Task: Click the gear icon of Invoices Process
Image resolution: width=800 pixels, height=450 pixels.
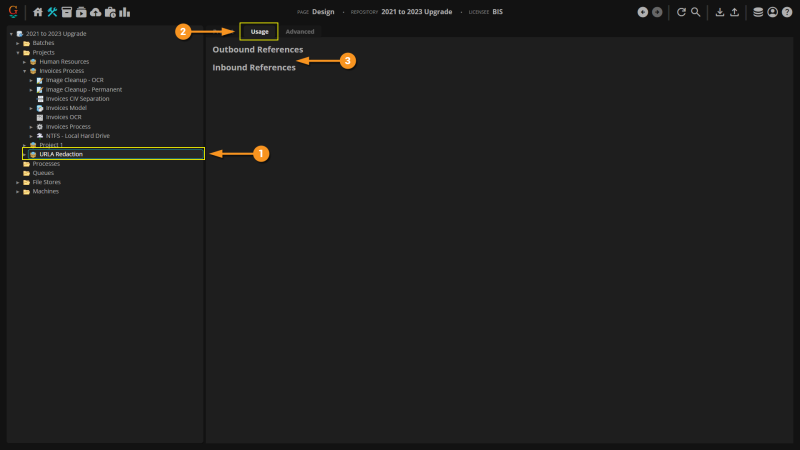Action: [40, 127]
